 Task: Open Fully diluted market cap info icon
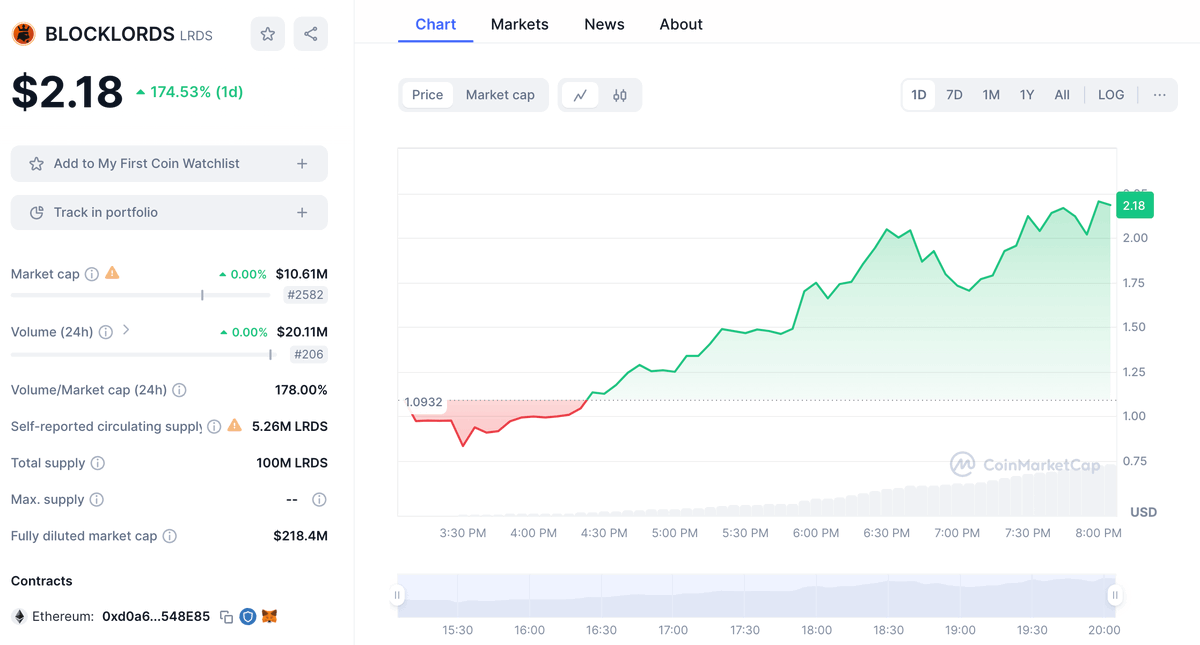tap(170, 536)
